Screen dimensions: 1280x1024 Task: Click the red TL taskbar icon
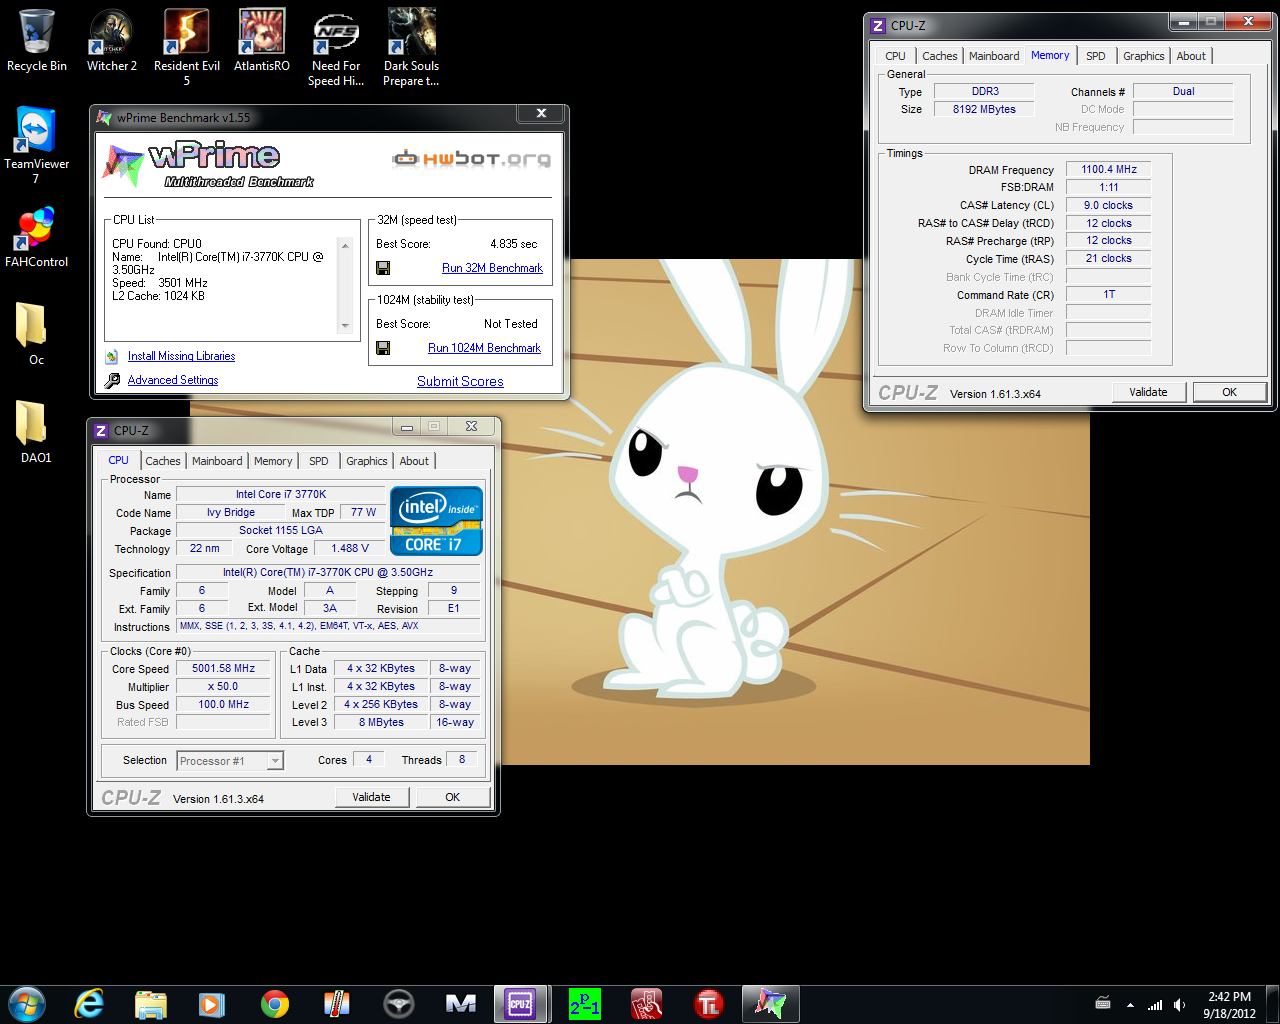[708, 1004]
